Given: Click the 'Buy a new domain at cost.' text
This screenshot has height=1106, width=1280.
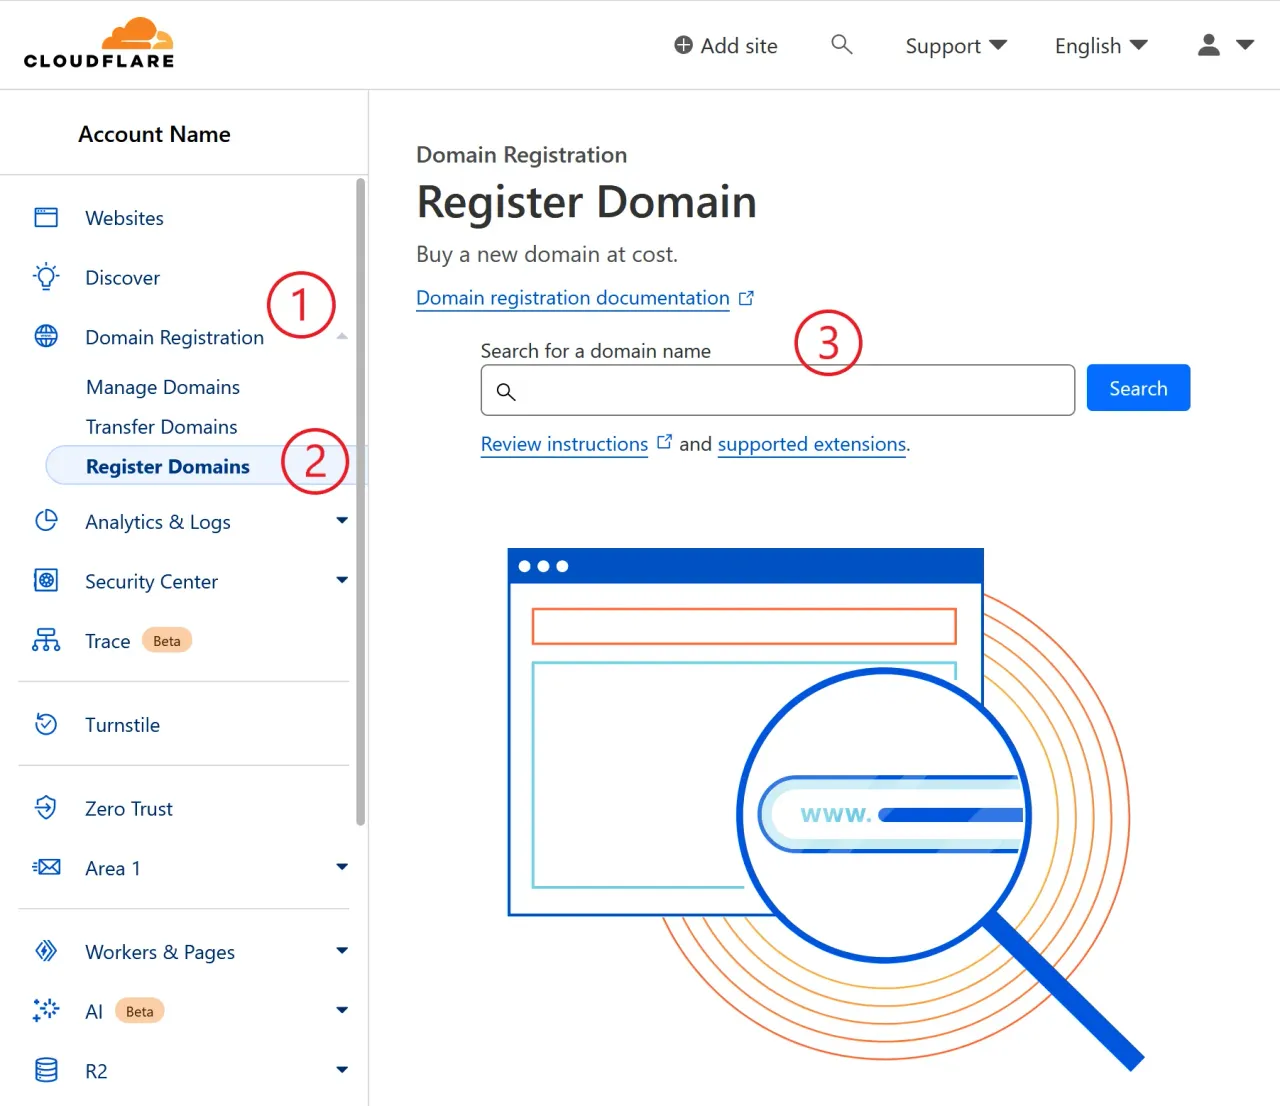Looking at the screenshot, I should 547,254.
